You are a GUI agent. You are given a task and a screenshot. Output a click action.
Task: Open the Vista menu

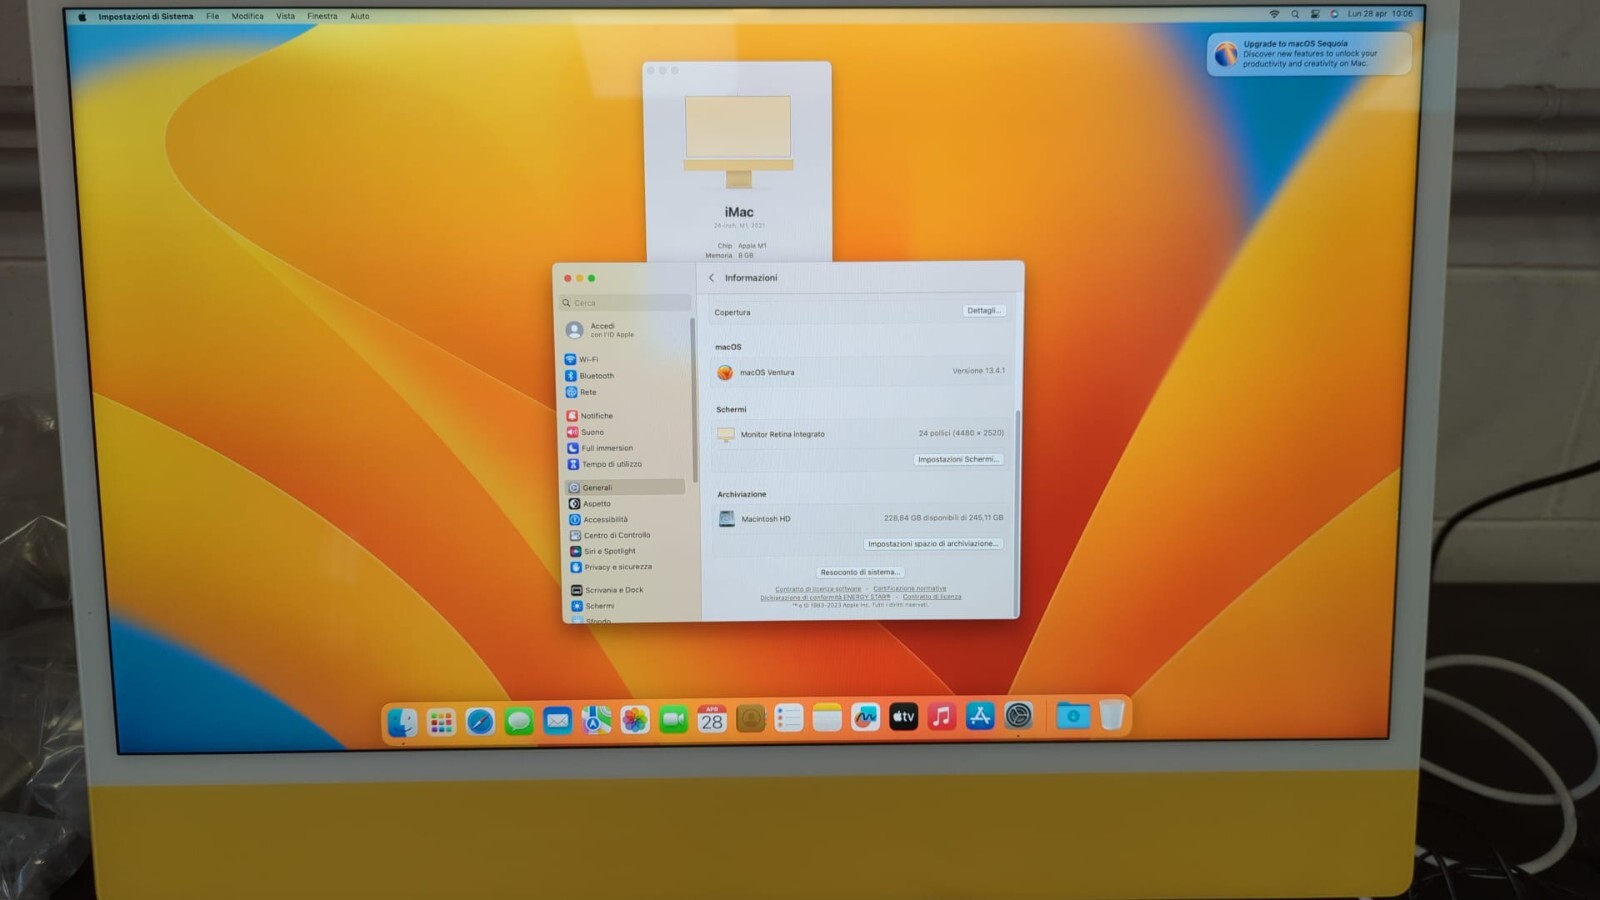click(286, 16)
